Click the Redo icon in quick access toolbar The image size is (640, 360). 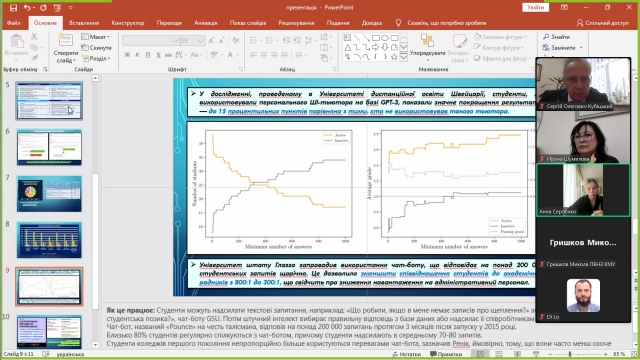[x=43, y=7]
